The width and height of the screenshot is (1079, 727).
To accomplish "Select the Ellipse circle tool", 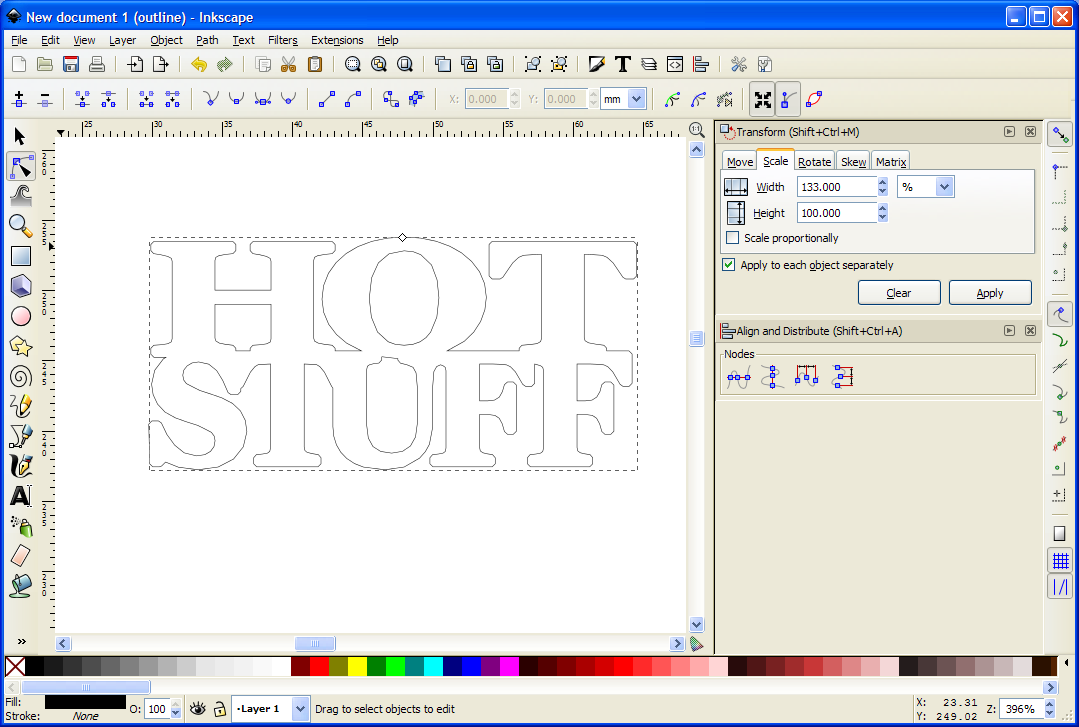I will coord(21,316).
